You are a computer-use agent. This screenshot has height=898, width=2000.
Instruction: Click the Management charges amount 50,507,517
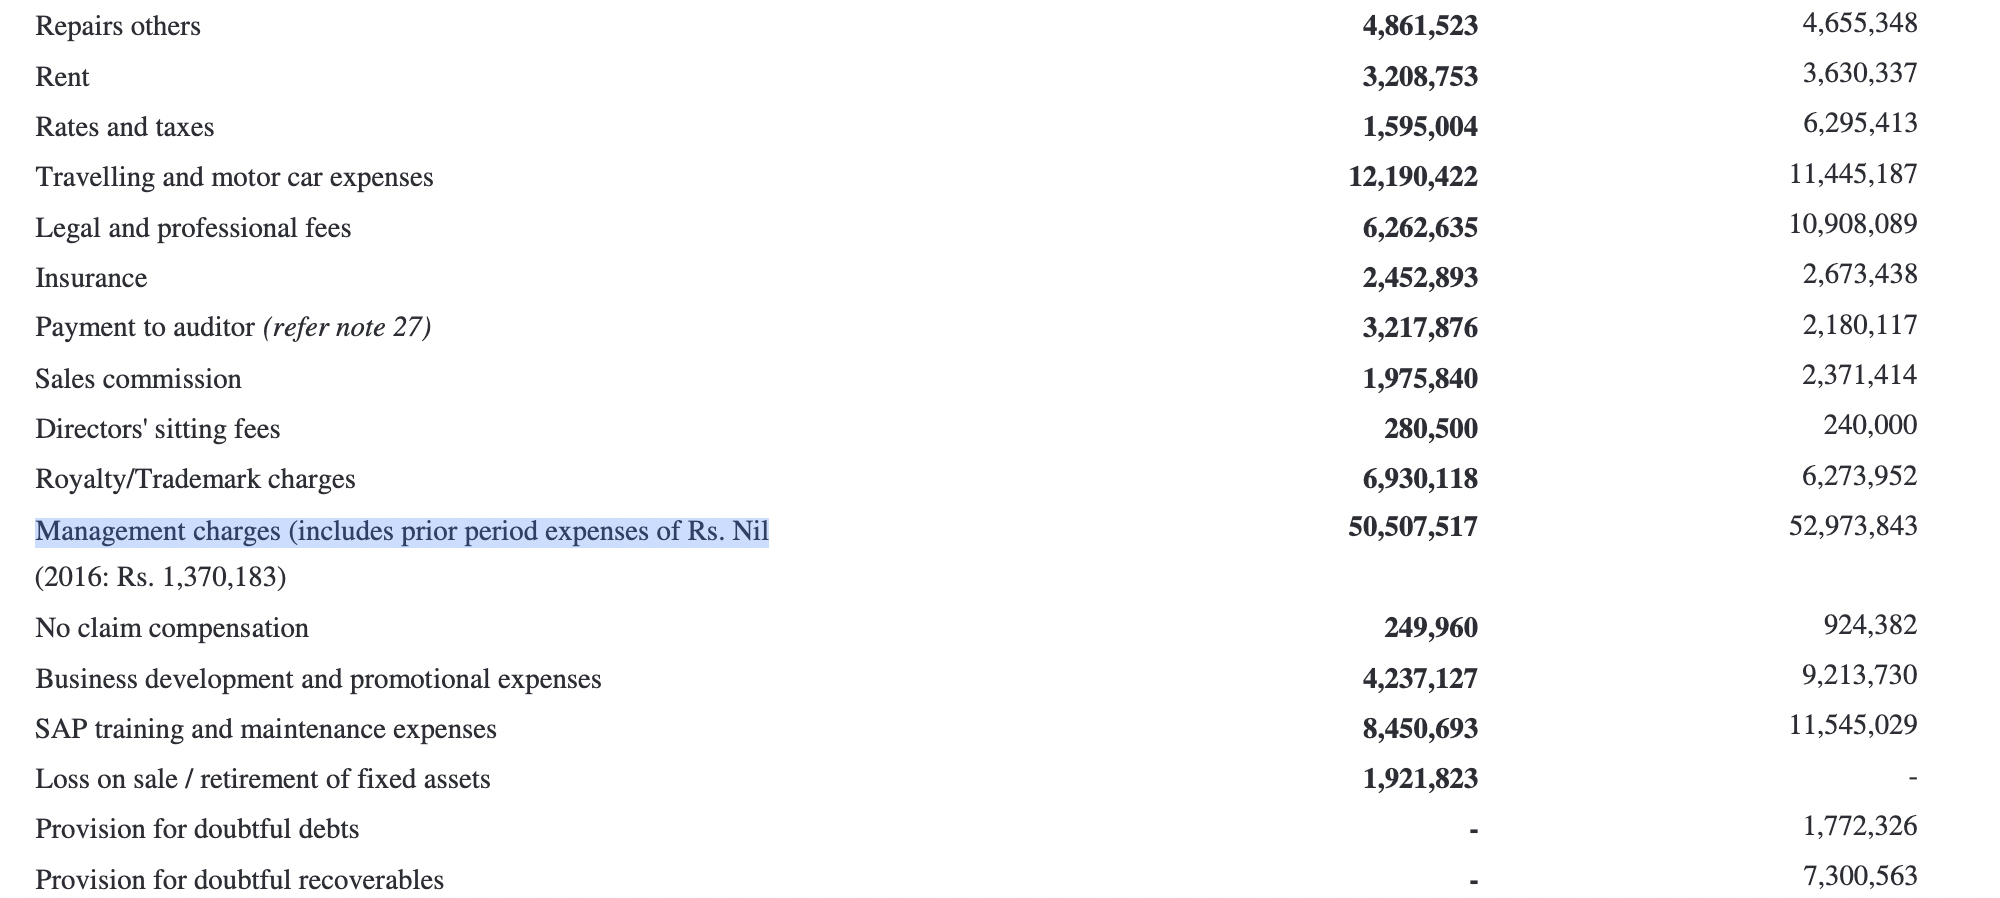tap(1413, 526)
